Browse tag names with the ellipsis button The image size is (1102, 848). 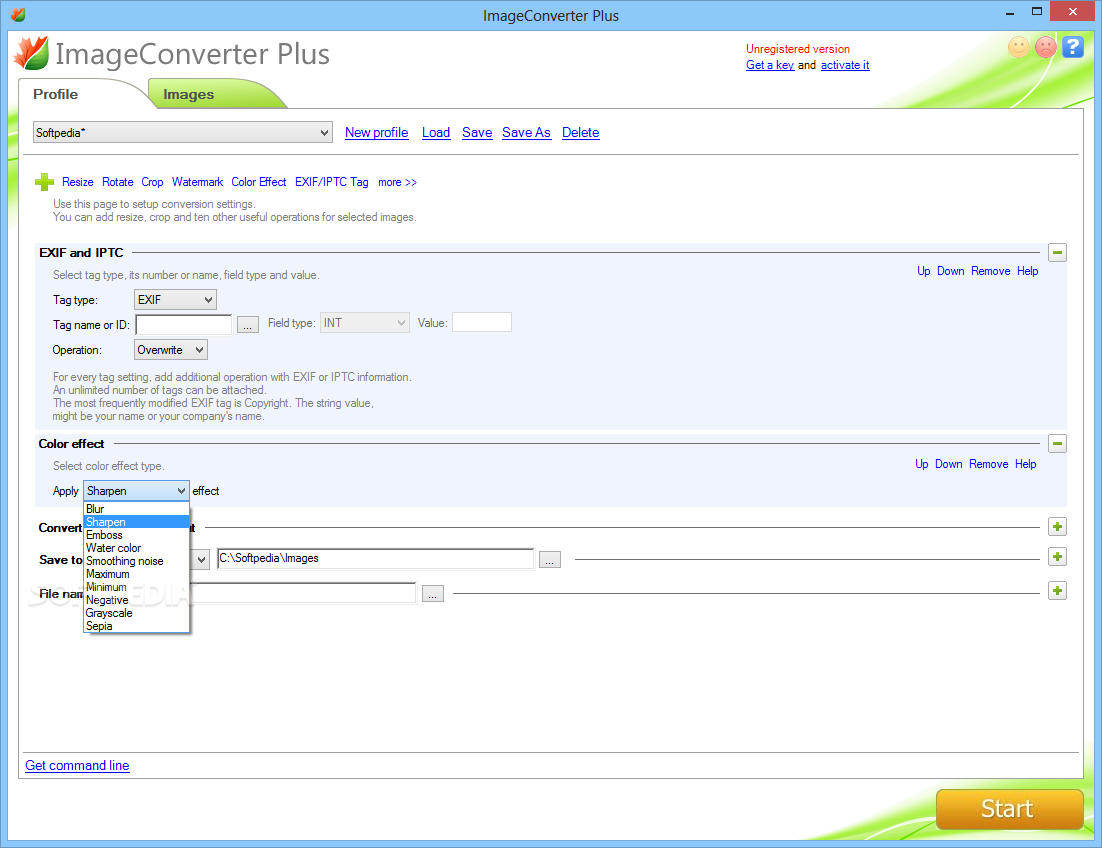pos(247,325)
